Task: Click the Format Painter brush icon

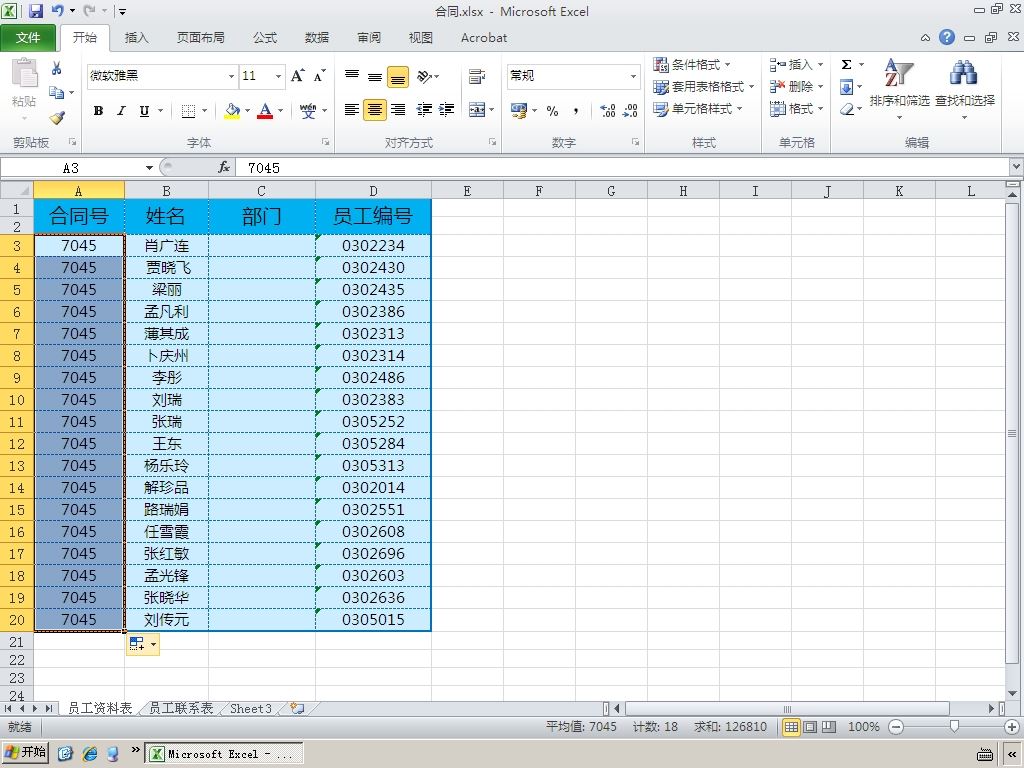Action: point(57,118)
